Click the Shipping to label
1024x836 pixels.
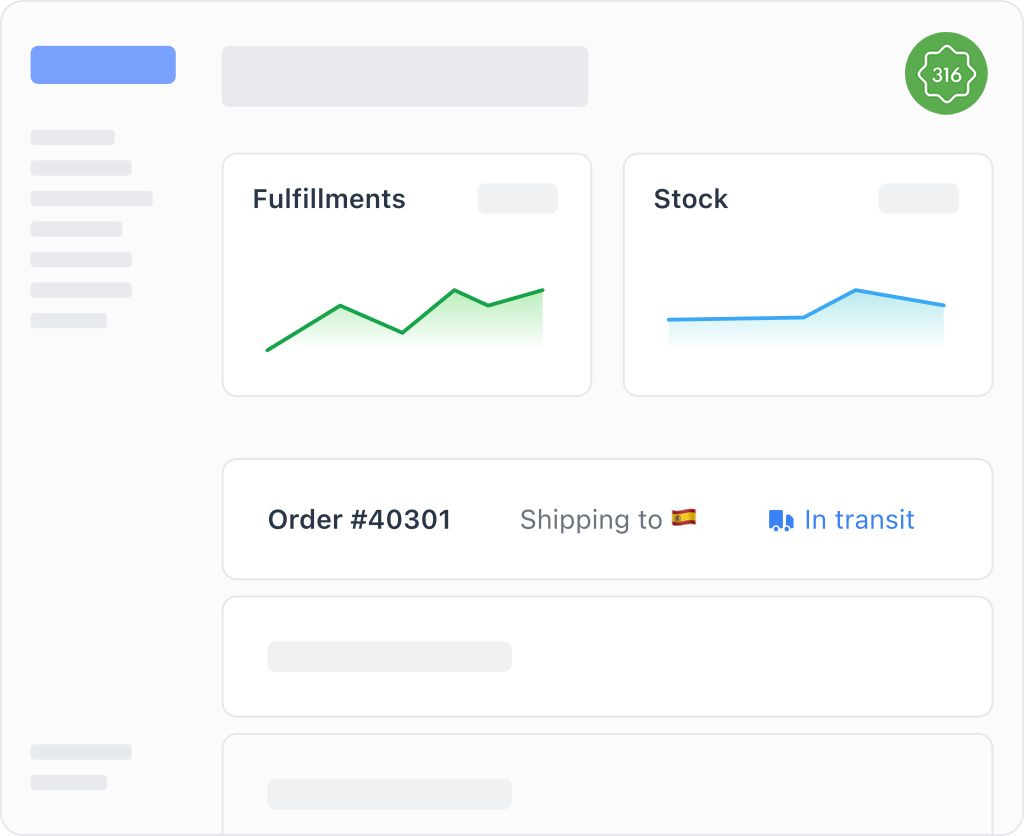point(591,520)
